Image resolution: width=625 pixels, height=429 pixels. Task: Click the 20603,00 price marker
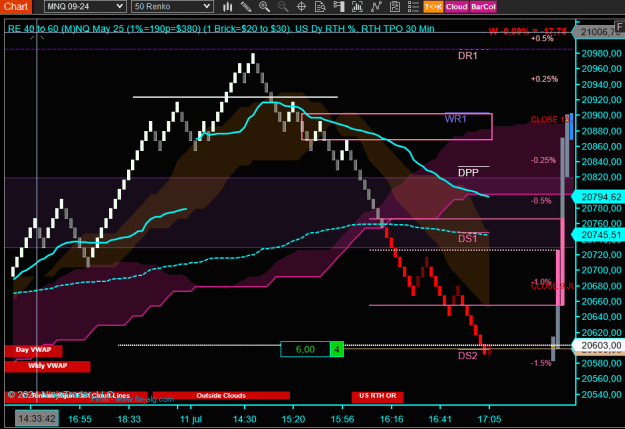coord(599,345)
